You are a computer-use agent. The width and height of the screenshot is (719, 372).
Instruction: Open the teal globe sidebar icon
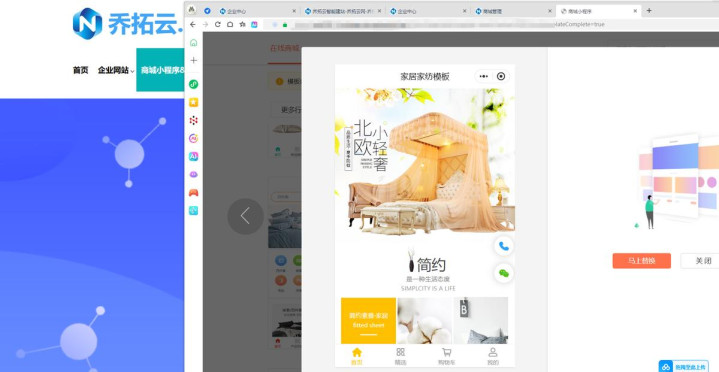pyautogui.click(x=194, y=211)
